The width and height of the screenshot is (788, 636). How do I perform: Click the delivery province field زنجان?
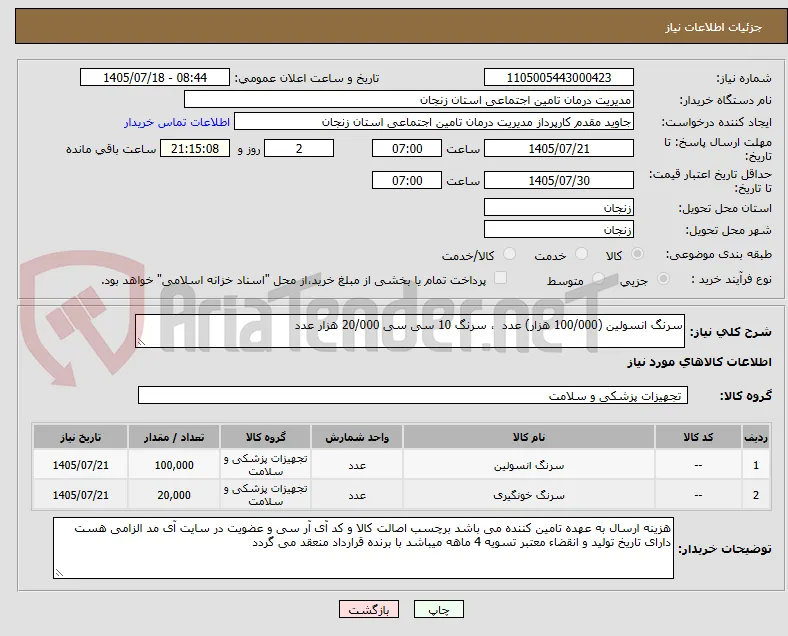(559, 207)
